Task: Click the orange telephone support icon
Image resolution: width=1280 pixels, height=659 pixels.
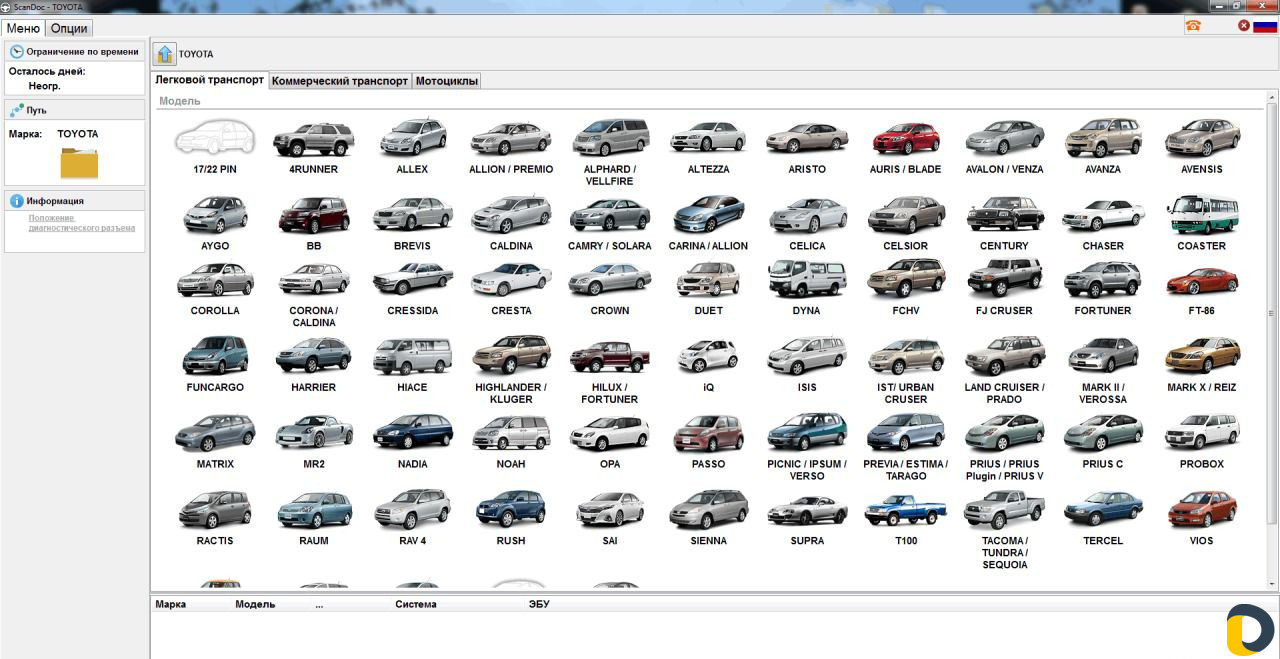Action: [x=1193, y=26]
